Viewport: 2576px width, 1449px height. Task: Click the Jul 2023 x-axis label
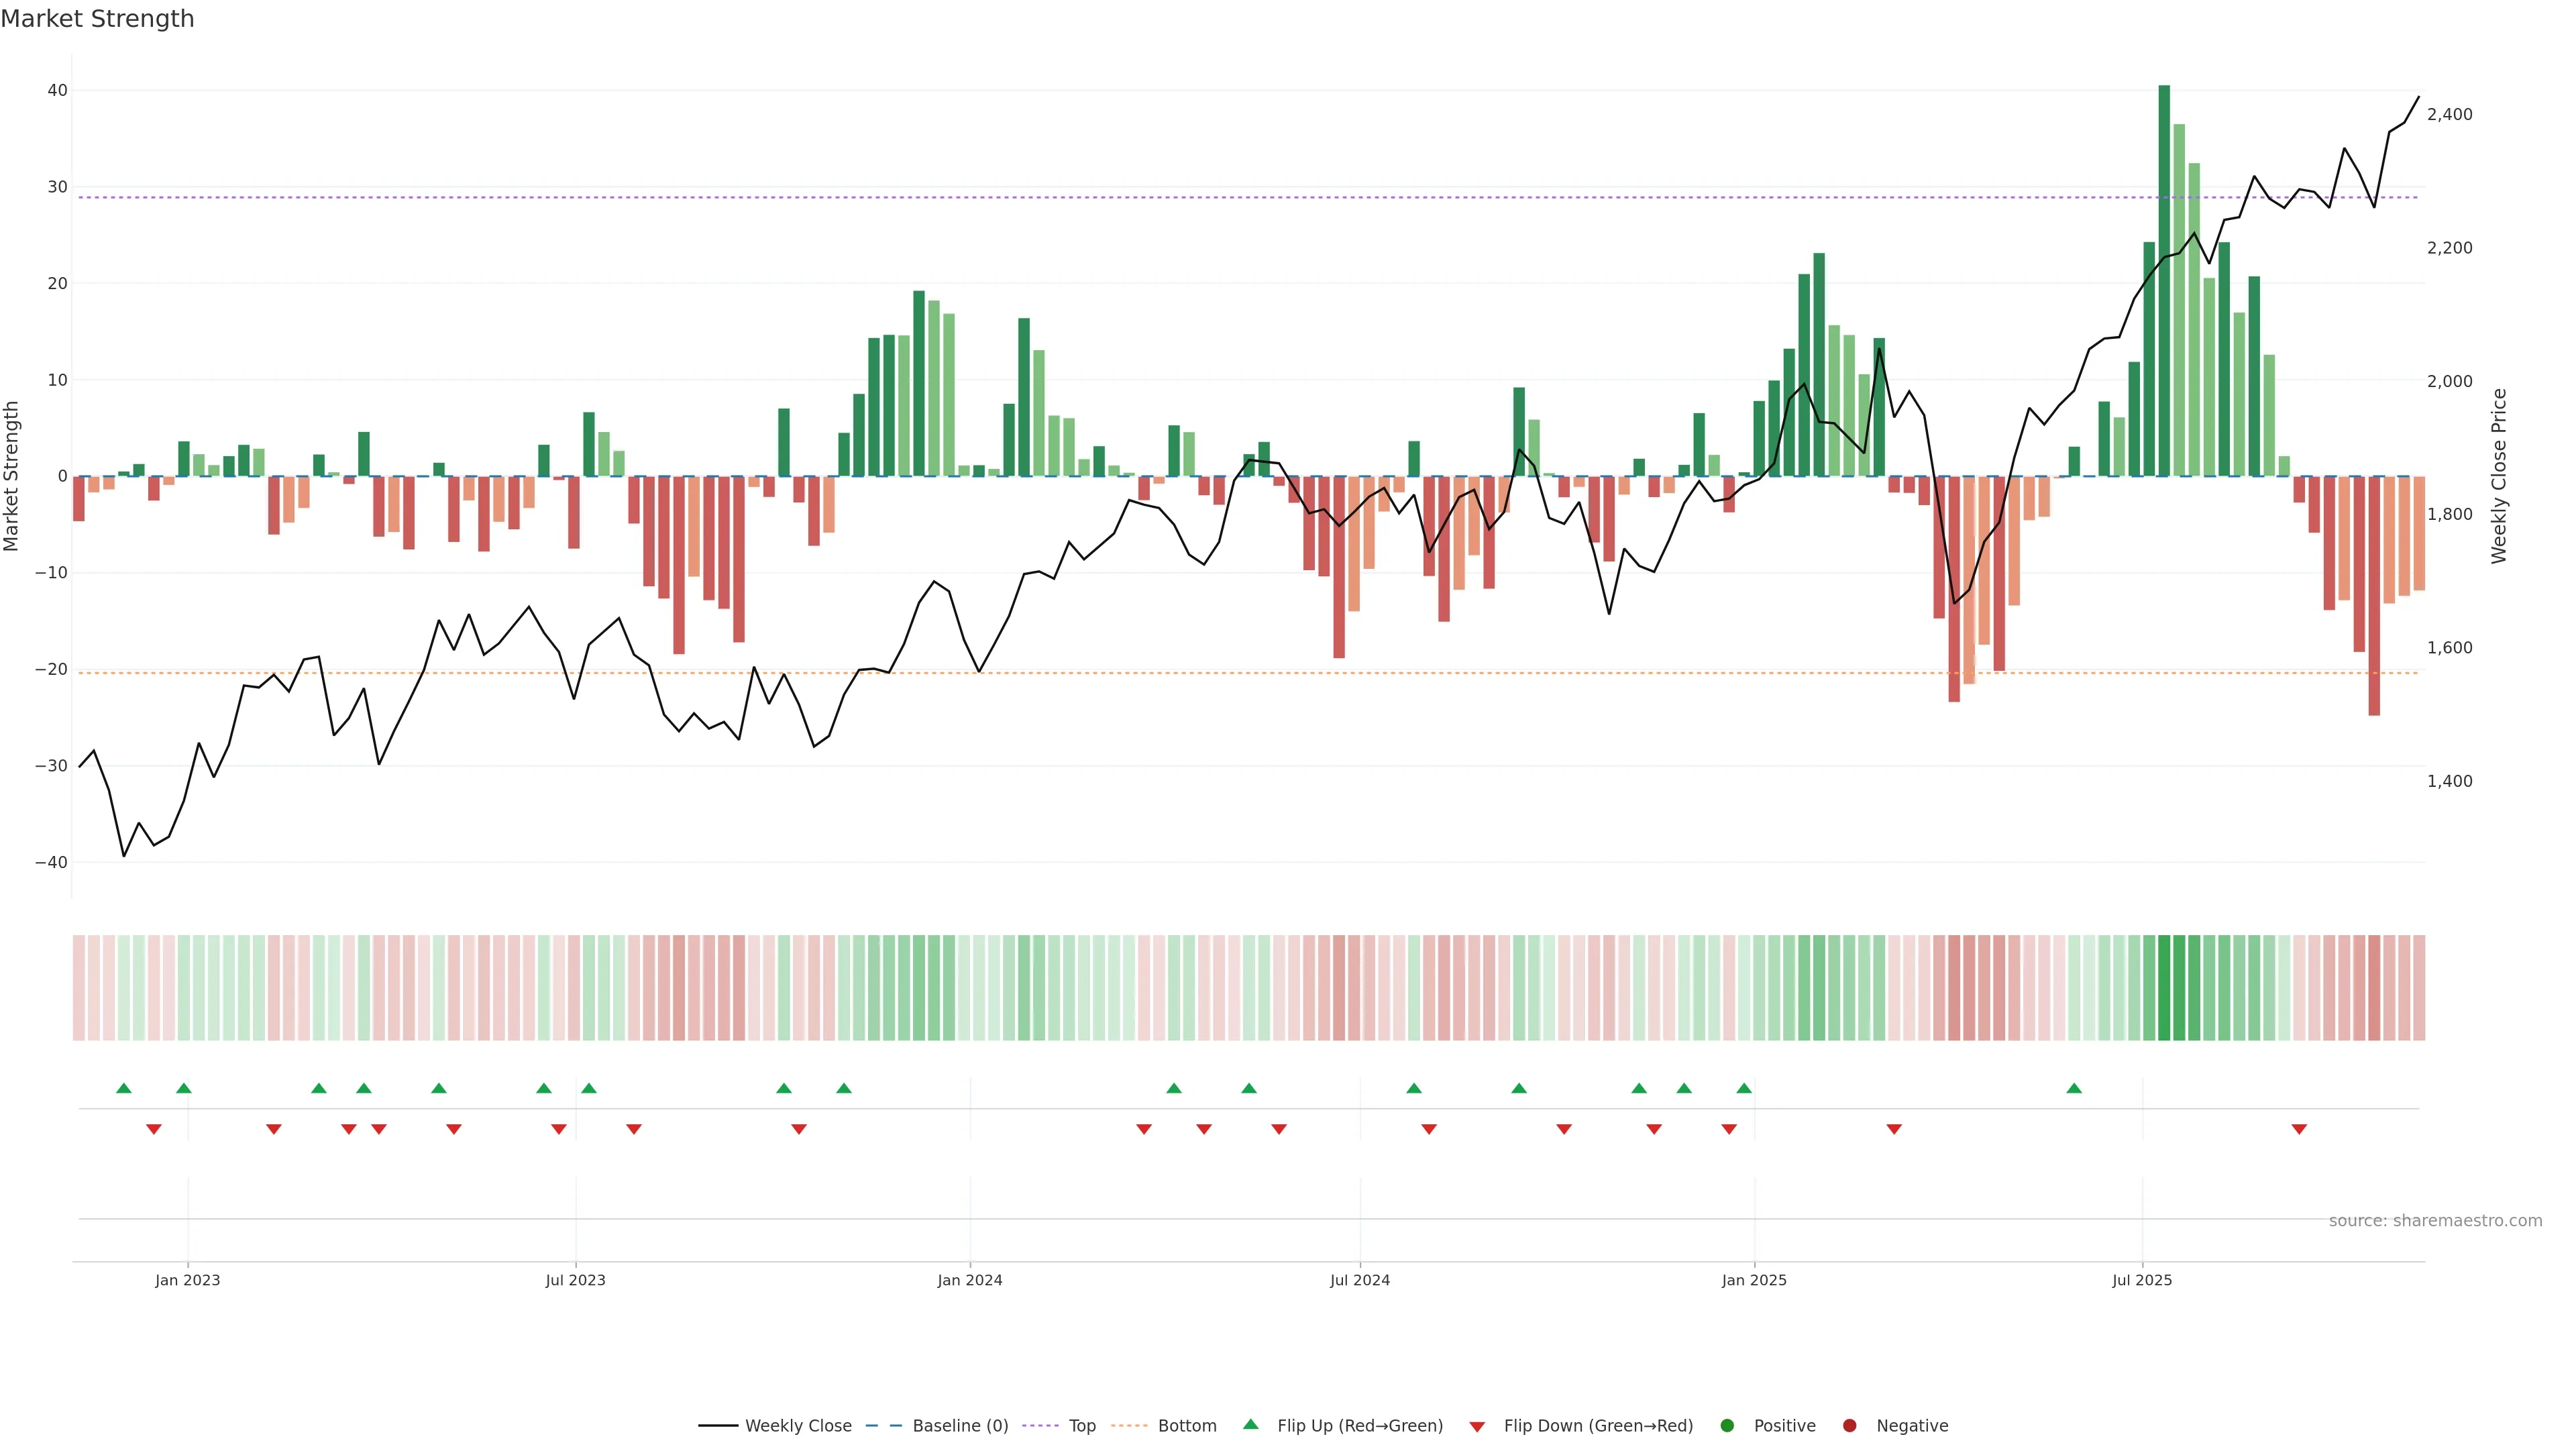575,1280
